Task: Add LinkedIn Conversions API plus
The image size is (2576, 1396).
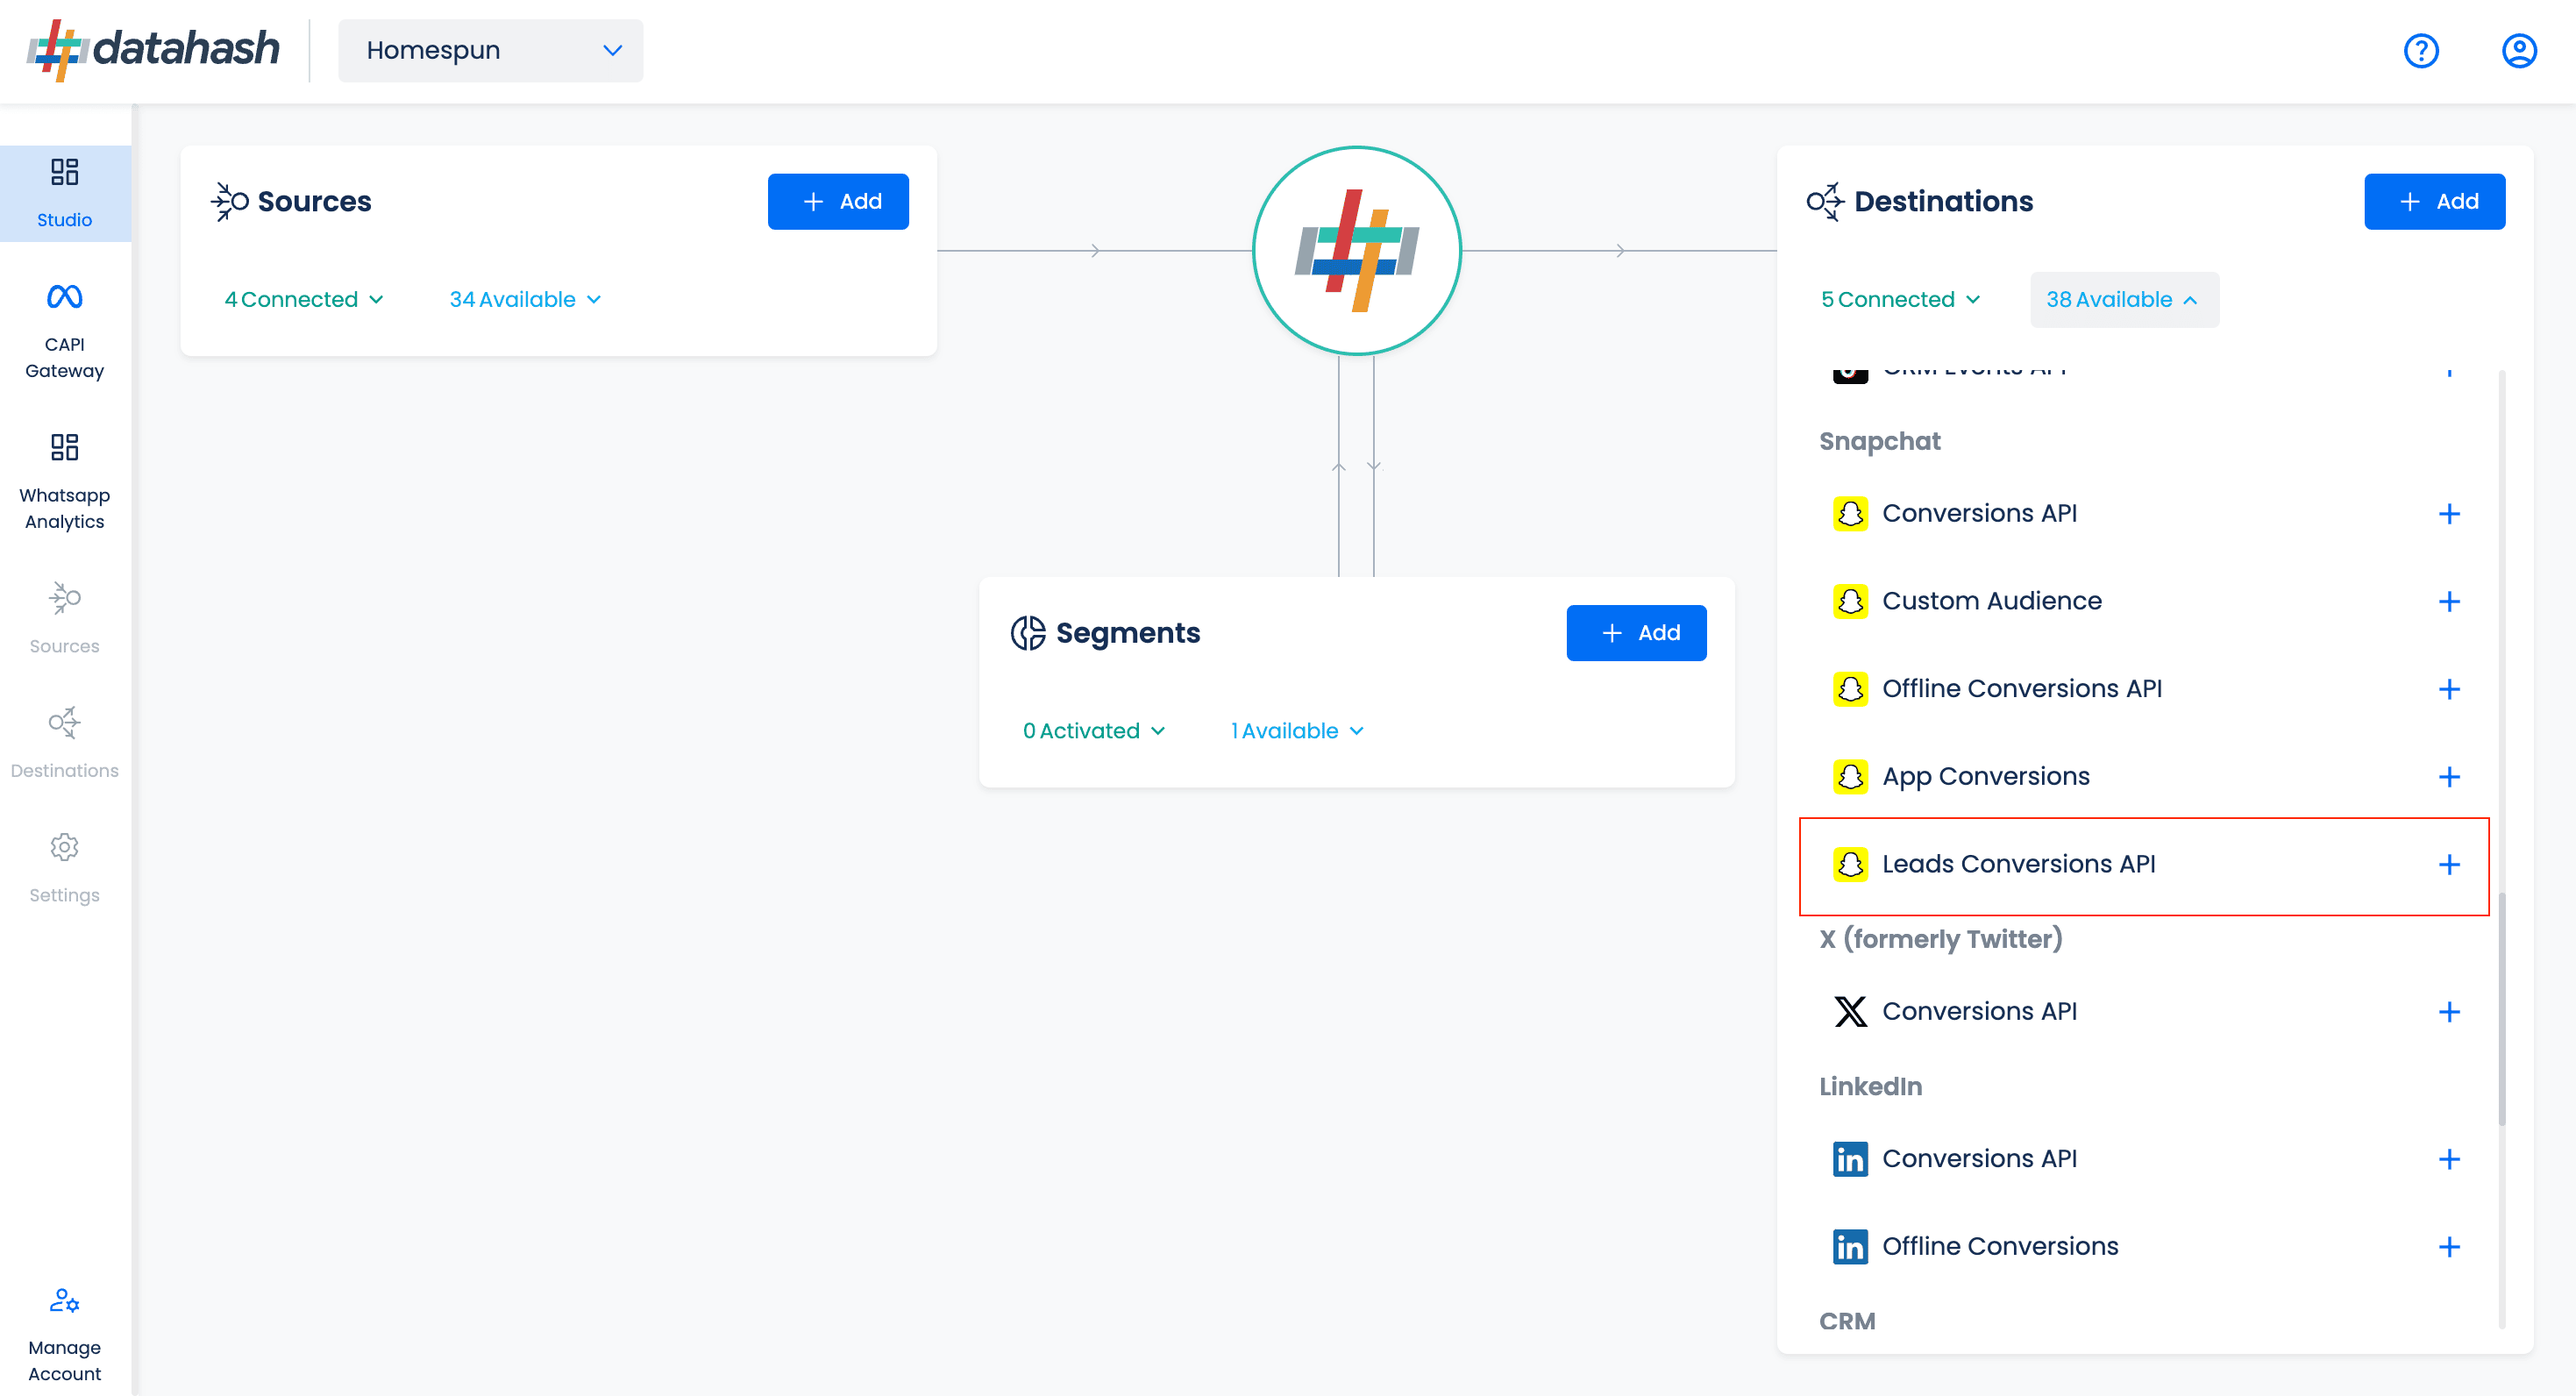Action: pyautogui.click(x=2448, y=1158)
